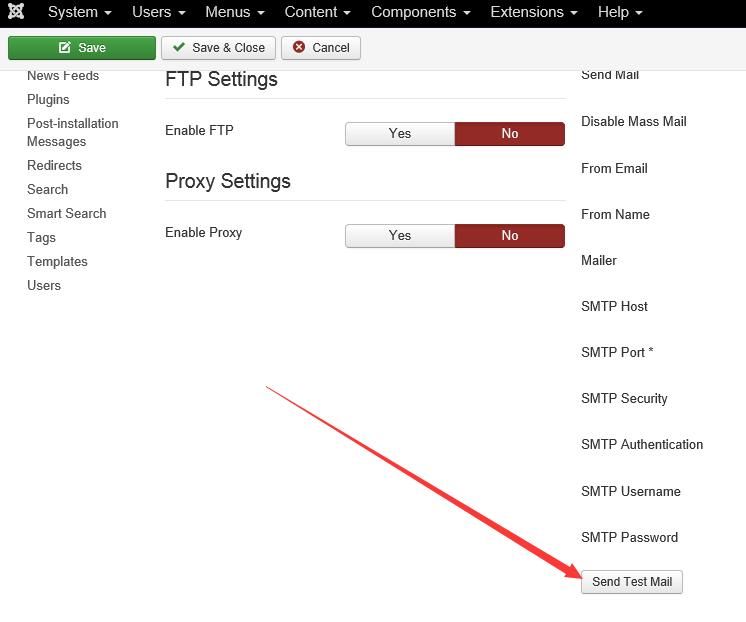
Task: Click the green Save button
Action: click(82, 48)
